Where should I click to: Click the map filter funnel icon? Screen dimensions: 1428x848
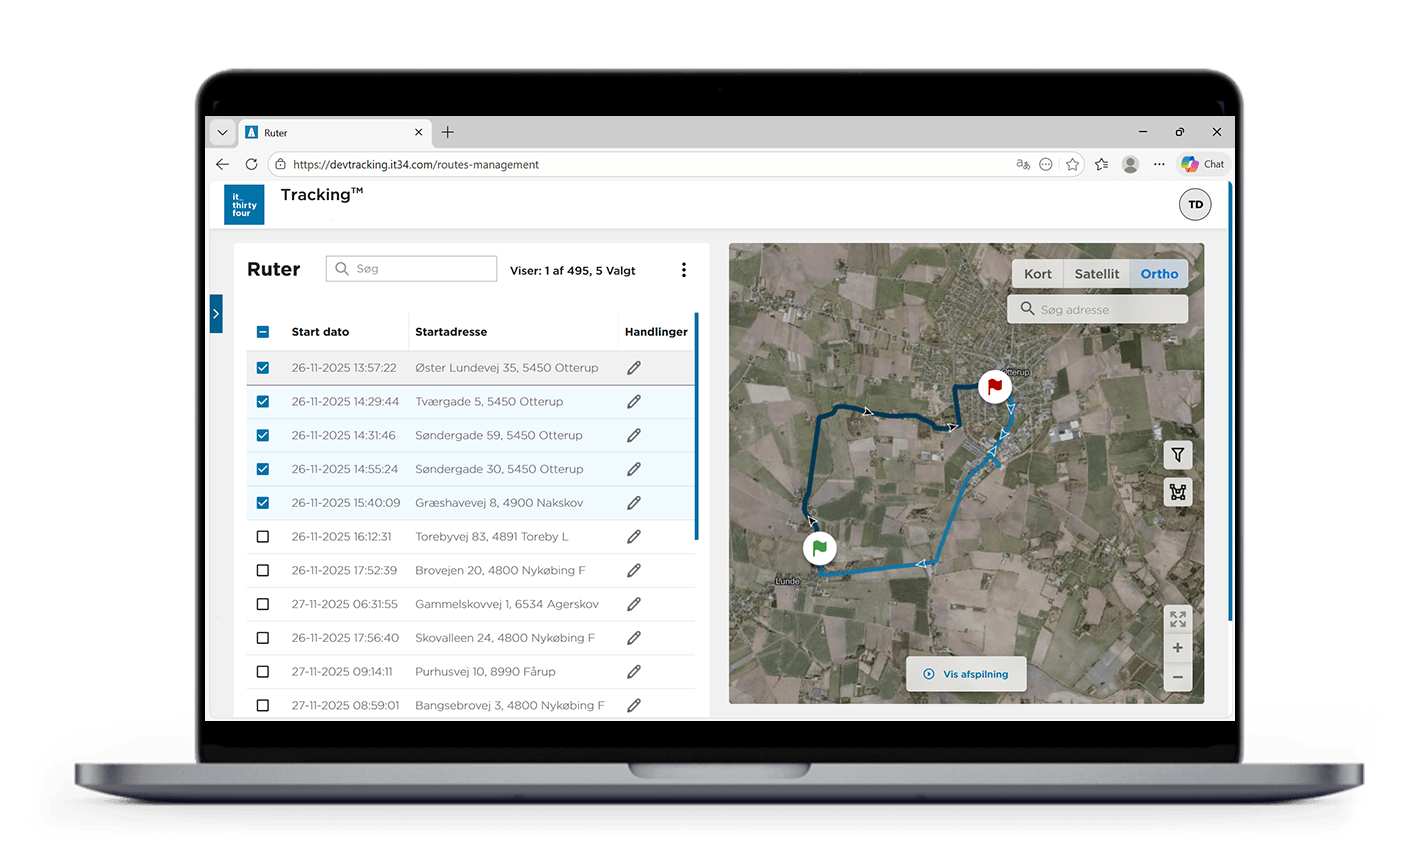point(1178,455)
